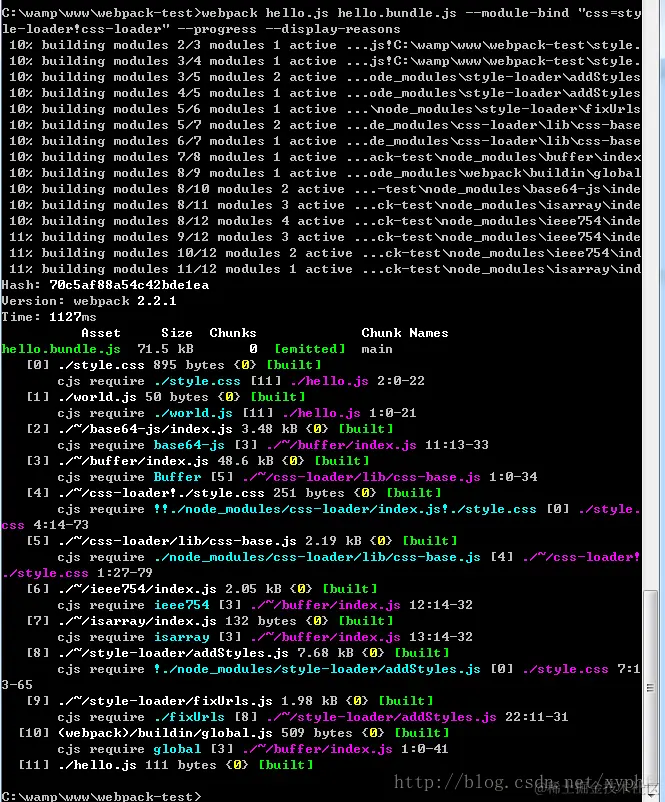Click the '[8] ./~/style-loader/addStyles.js 7.68 kB' line

tap(238, 653)
